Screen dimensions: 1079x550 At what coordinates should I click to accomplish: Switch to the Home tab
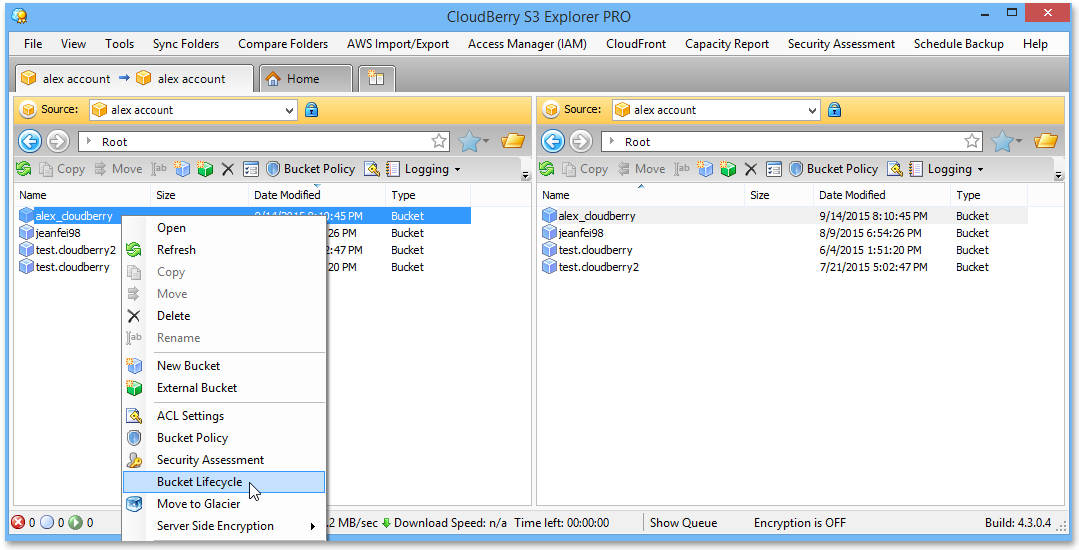pos(306,78)
